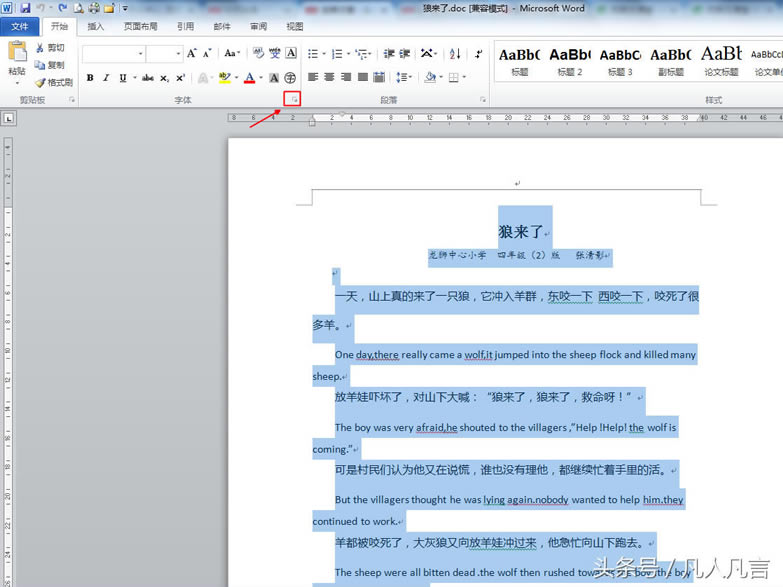Click the document title 狼来了

pyautogui.click(x=520, y=232)
